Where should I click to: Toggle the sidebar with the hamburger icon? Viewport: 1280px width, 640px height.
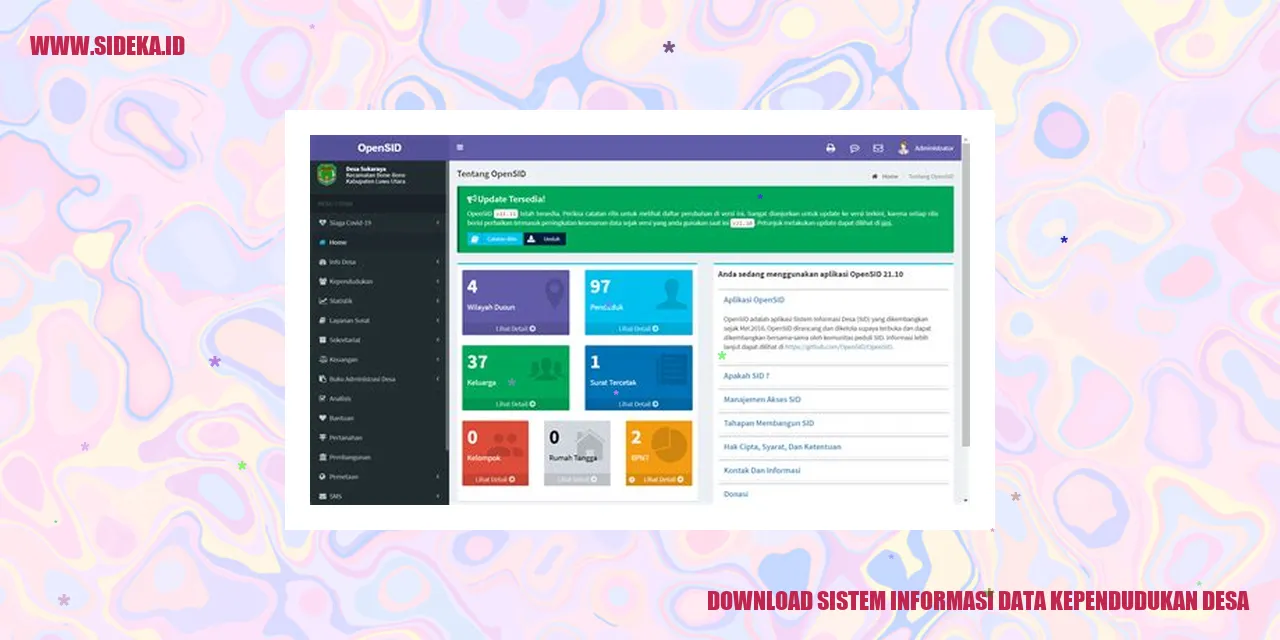pos(460,147)
